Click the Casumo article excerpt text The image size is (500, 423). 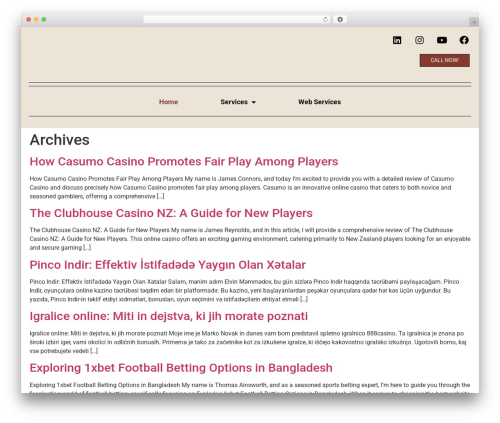pyautogui.click(x=242, y=187)
